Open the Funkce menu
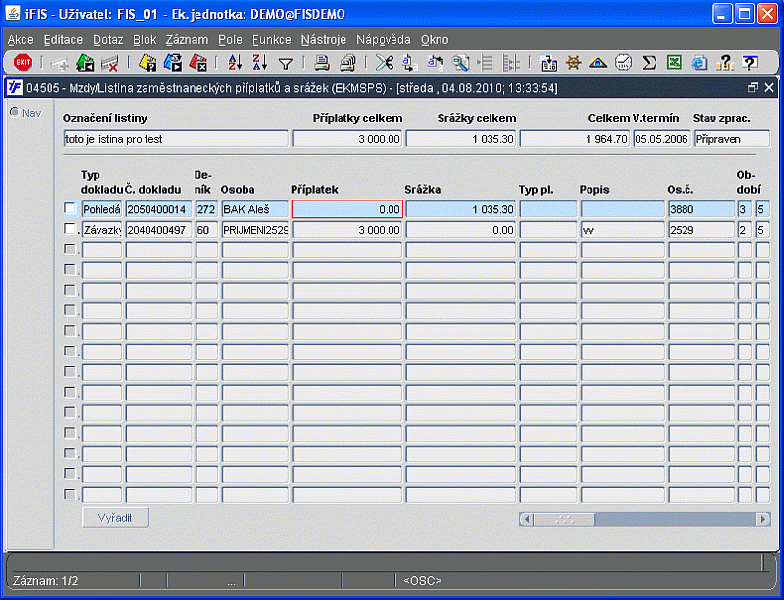The width and height of the screenshot is (784, 600). 272,39
